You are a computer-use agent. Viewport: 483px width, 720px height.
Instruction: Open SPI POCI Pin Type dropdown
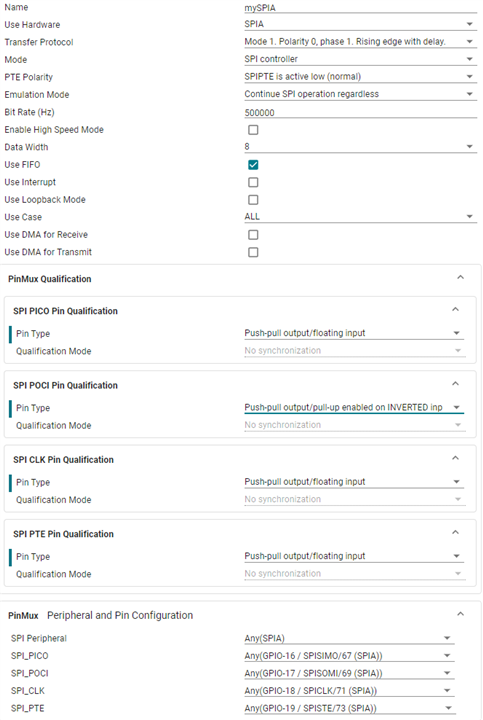pos(354,408)
